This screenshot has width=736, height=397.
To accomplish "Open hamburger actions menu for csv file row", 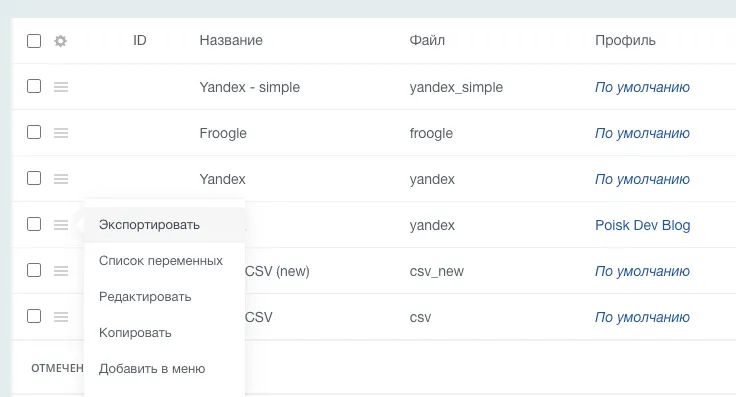I will [61, 317].
